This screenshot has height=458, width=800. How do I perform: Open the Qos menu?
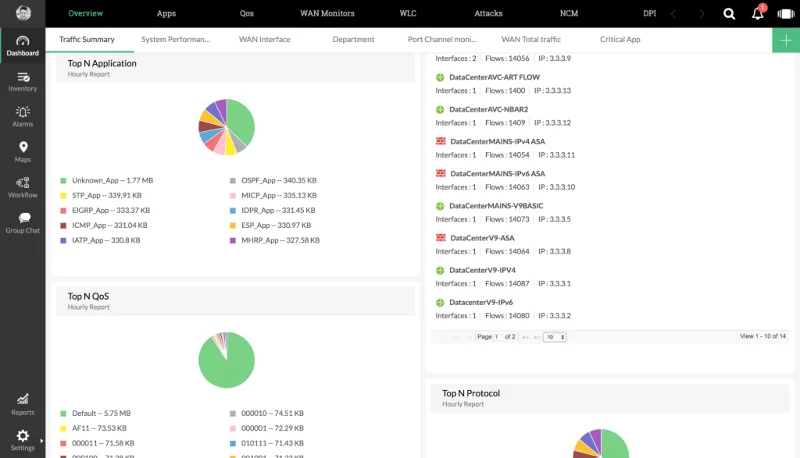[x=246, y=13]
